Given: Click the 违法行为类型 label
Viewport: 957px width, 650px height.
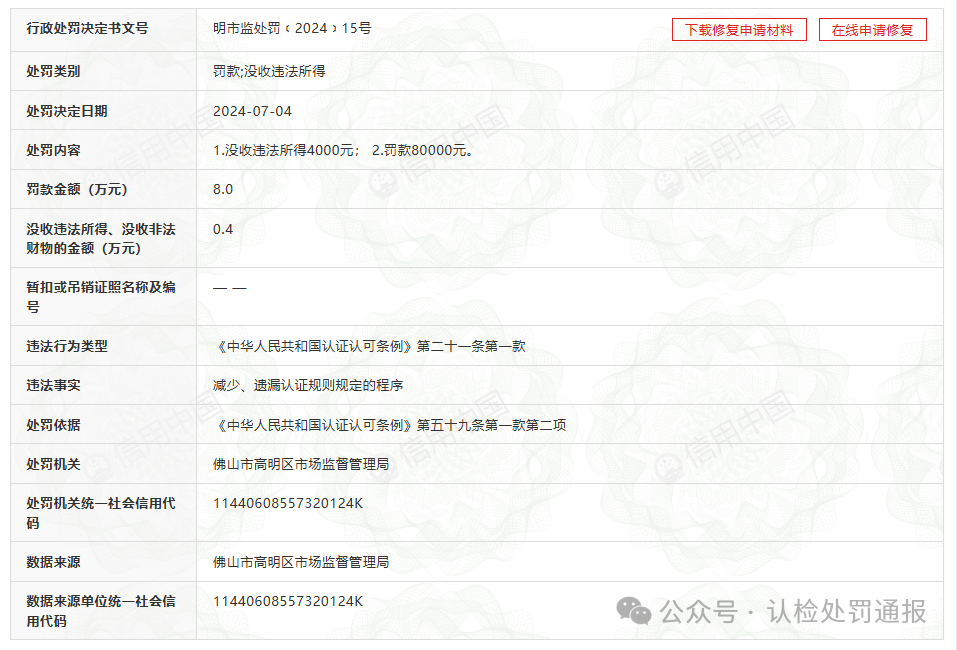Looking at the screenshot, I should 67,346.
